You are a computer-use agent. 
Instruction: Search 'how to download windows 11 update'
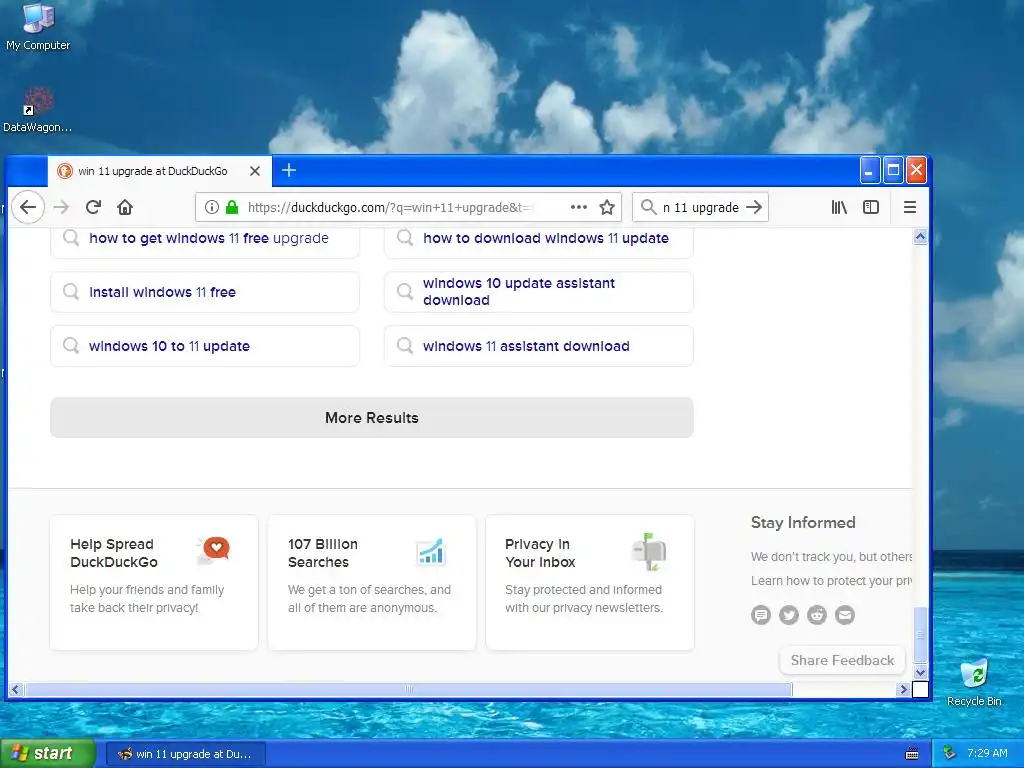[x=539, y=238]
